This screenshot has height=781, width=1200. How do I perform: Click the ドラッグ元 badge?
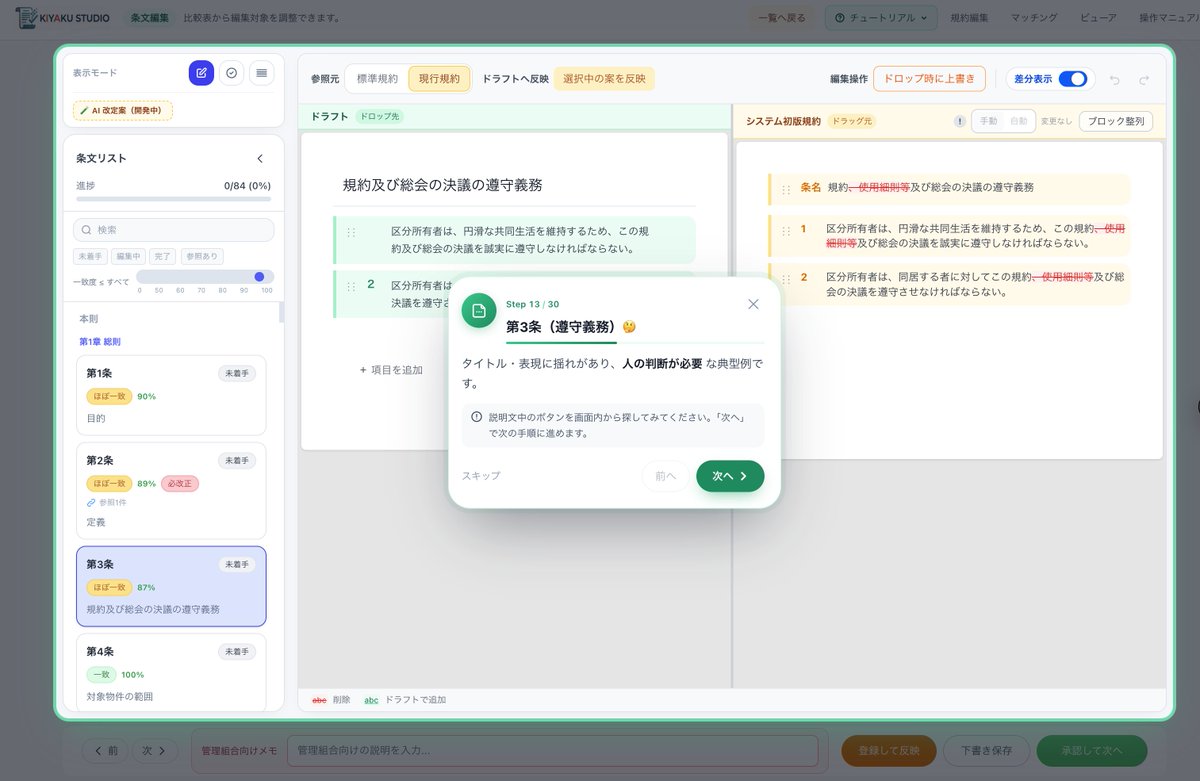click(851, 121)
